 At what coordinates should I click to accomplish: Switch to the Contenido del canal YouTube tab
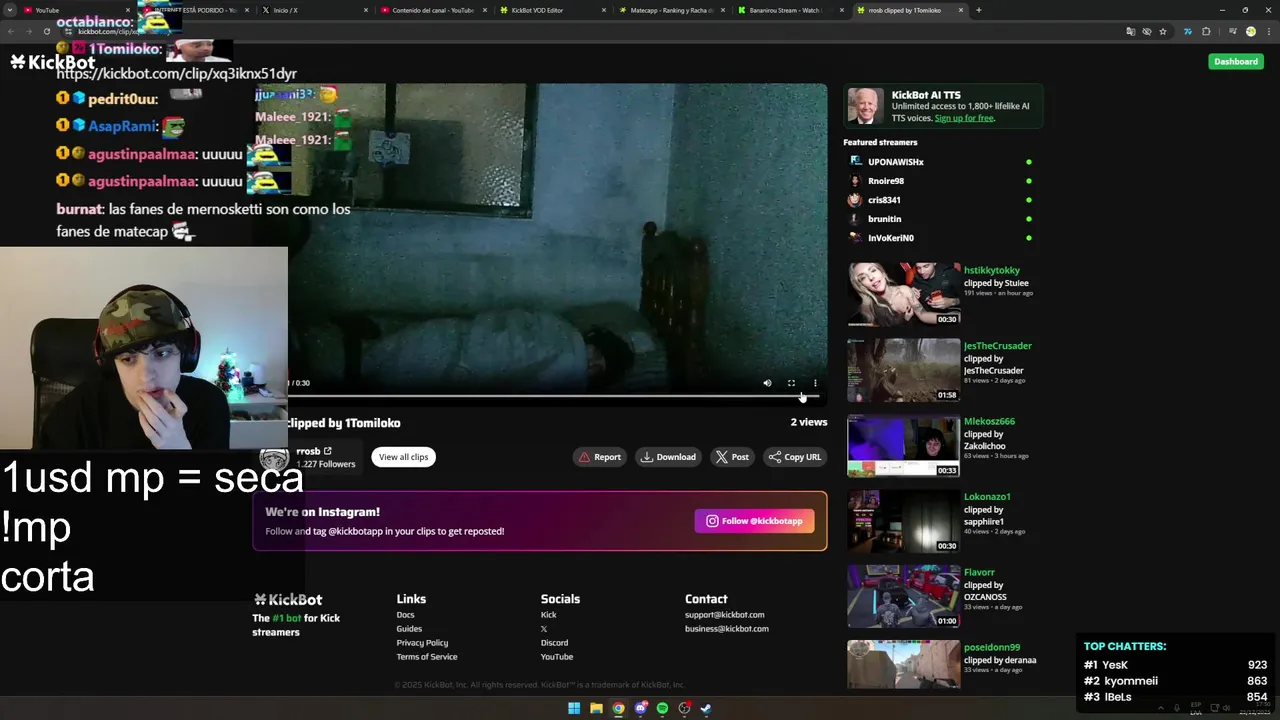coord(430,10)
